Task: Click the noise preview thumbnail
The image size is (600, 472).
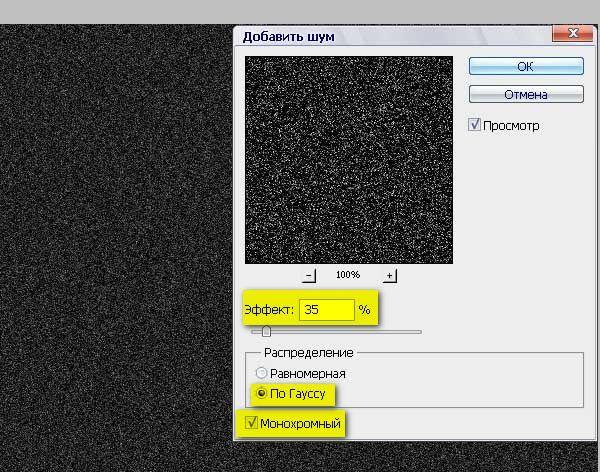Action: (x=349, y=160)
